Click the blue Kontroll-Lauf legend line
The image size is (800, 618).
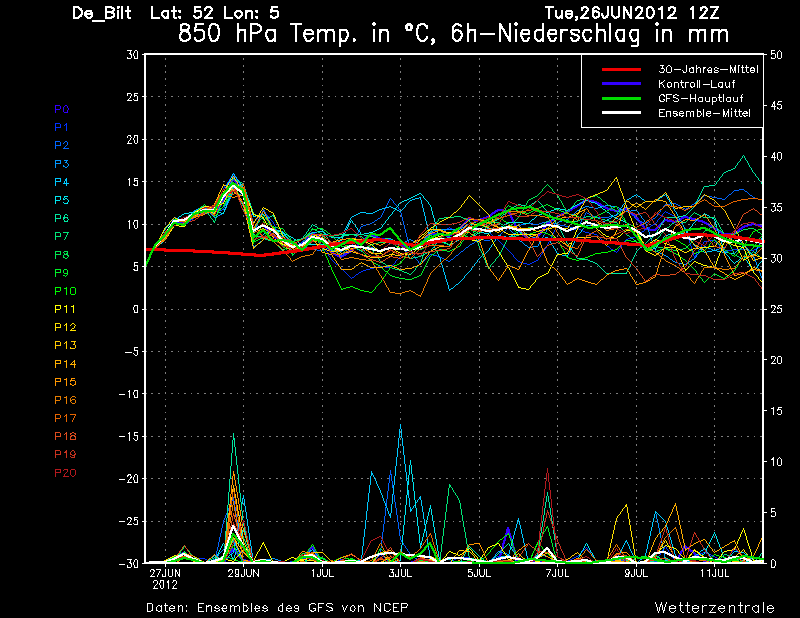621,84
